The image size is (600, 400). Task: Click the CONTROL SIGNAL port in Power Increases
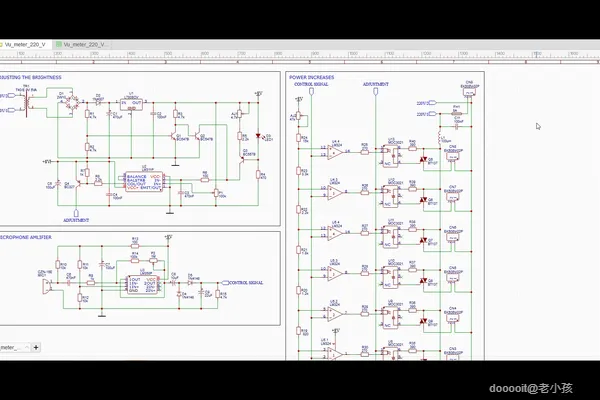coord(311,91)
